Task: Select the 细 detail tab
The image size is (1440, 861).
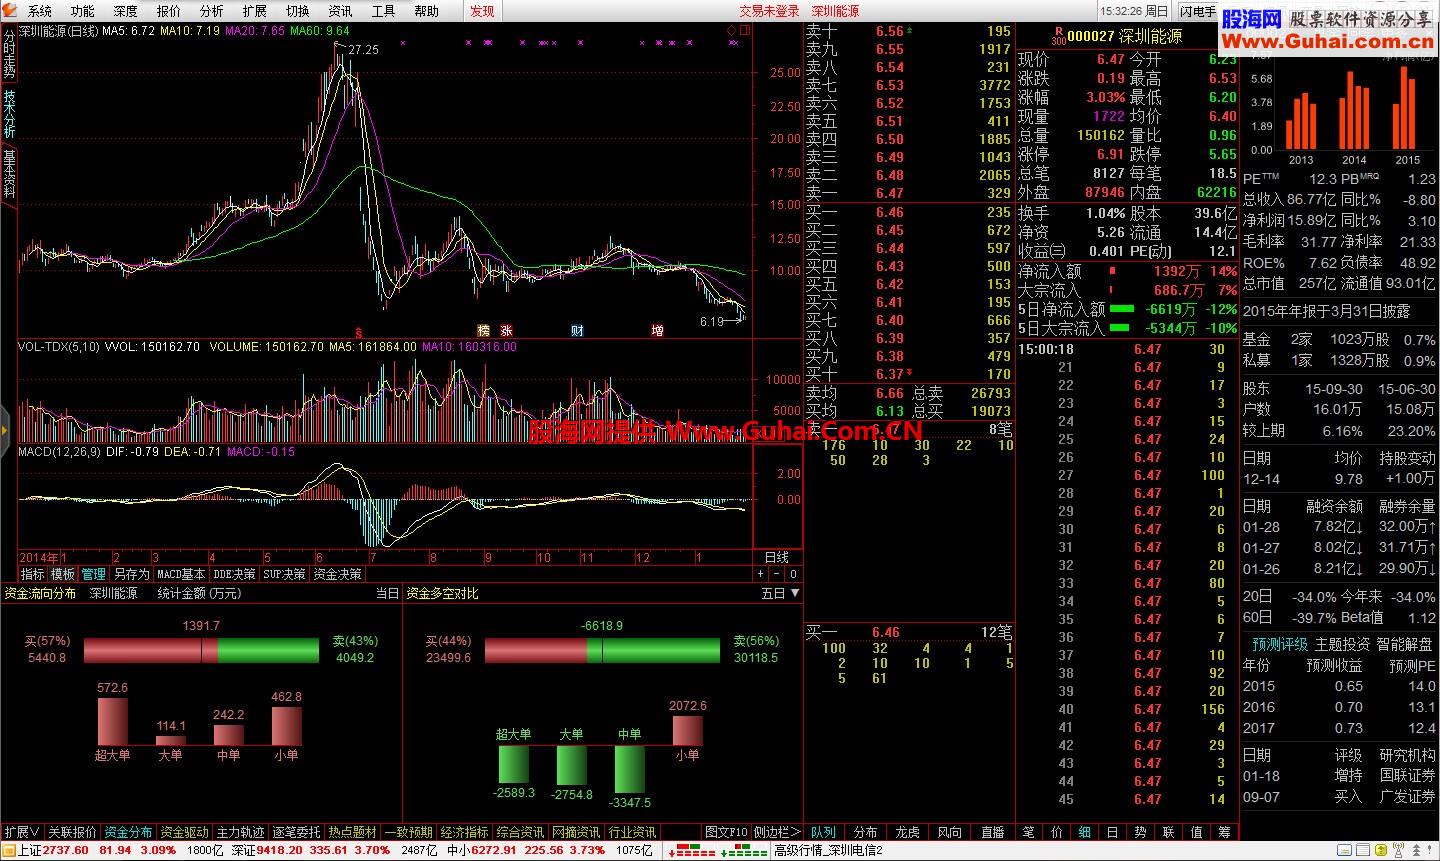Action: 1085,832
